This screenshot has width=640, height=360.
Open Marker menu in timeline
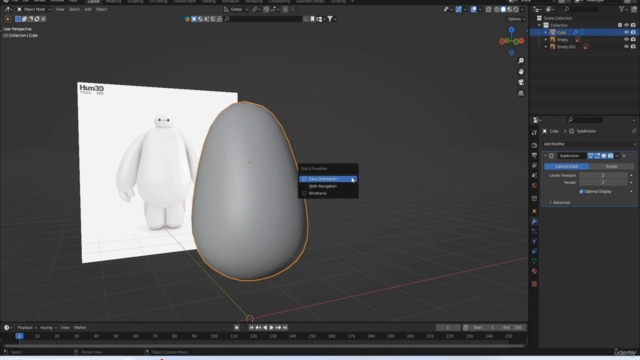80,327
